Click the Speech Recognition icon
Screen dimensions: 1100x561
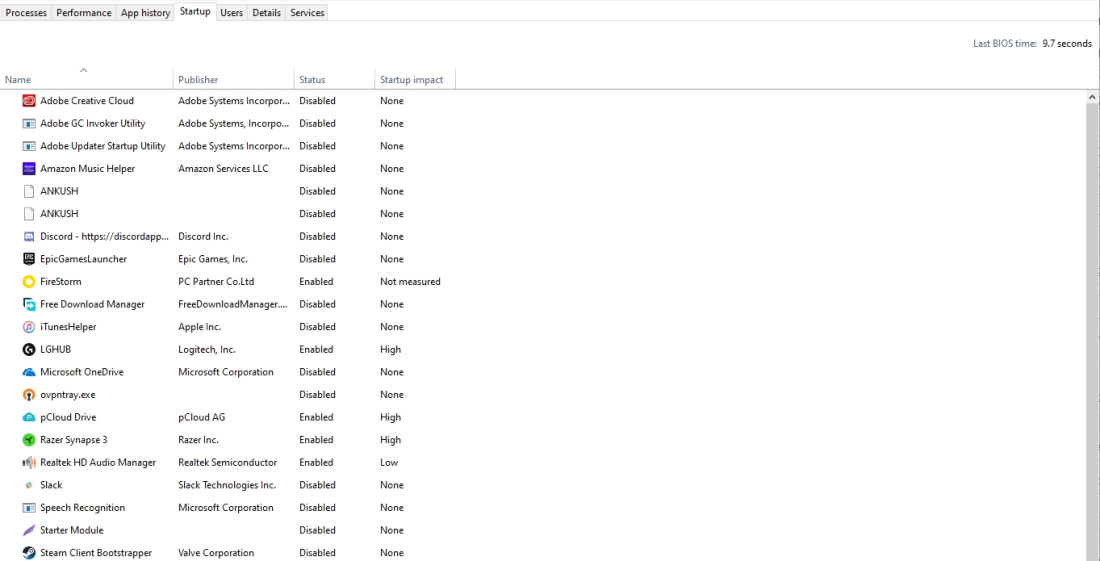tap(29, 508)
